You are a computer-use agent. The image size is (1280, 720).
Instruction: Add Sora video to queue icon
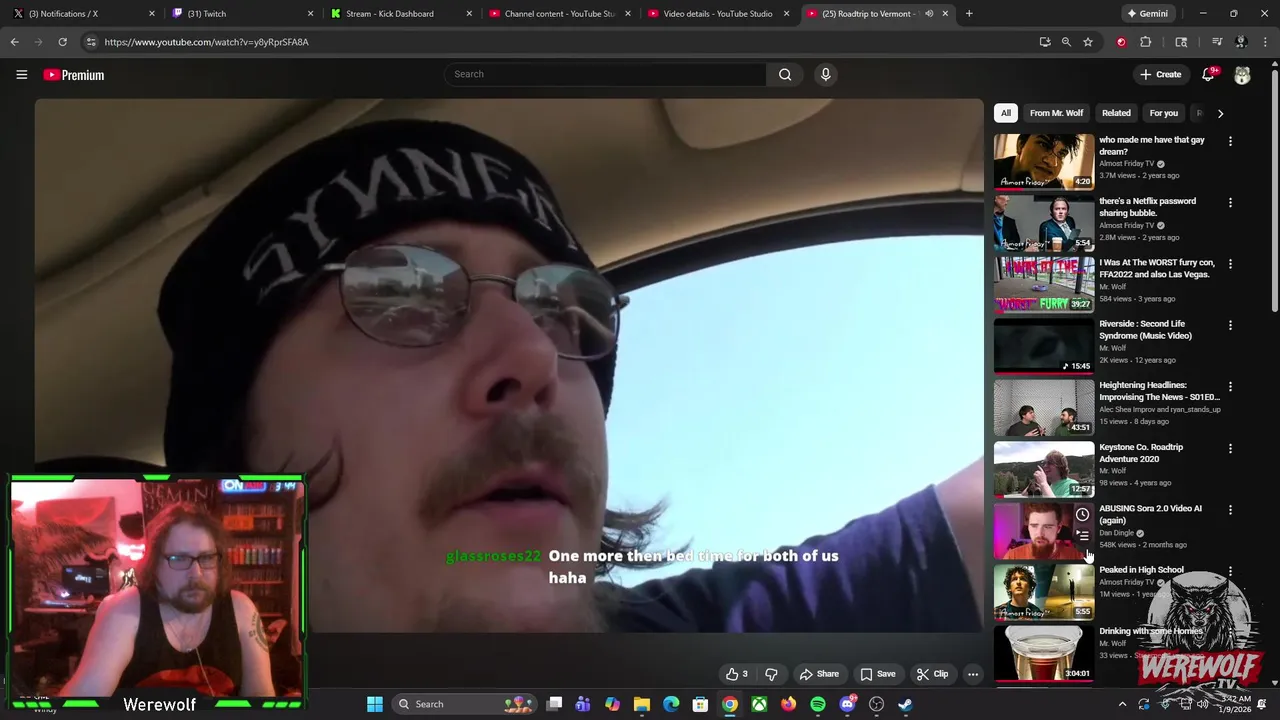click(x=1082, y=536)
